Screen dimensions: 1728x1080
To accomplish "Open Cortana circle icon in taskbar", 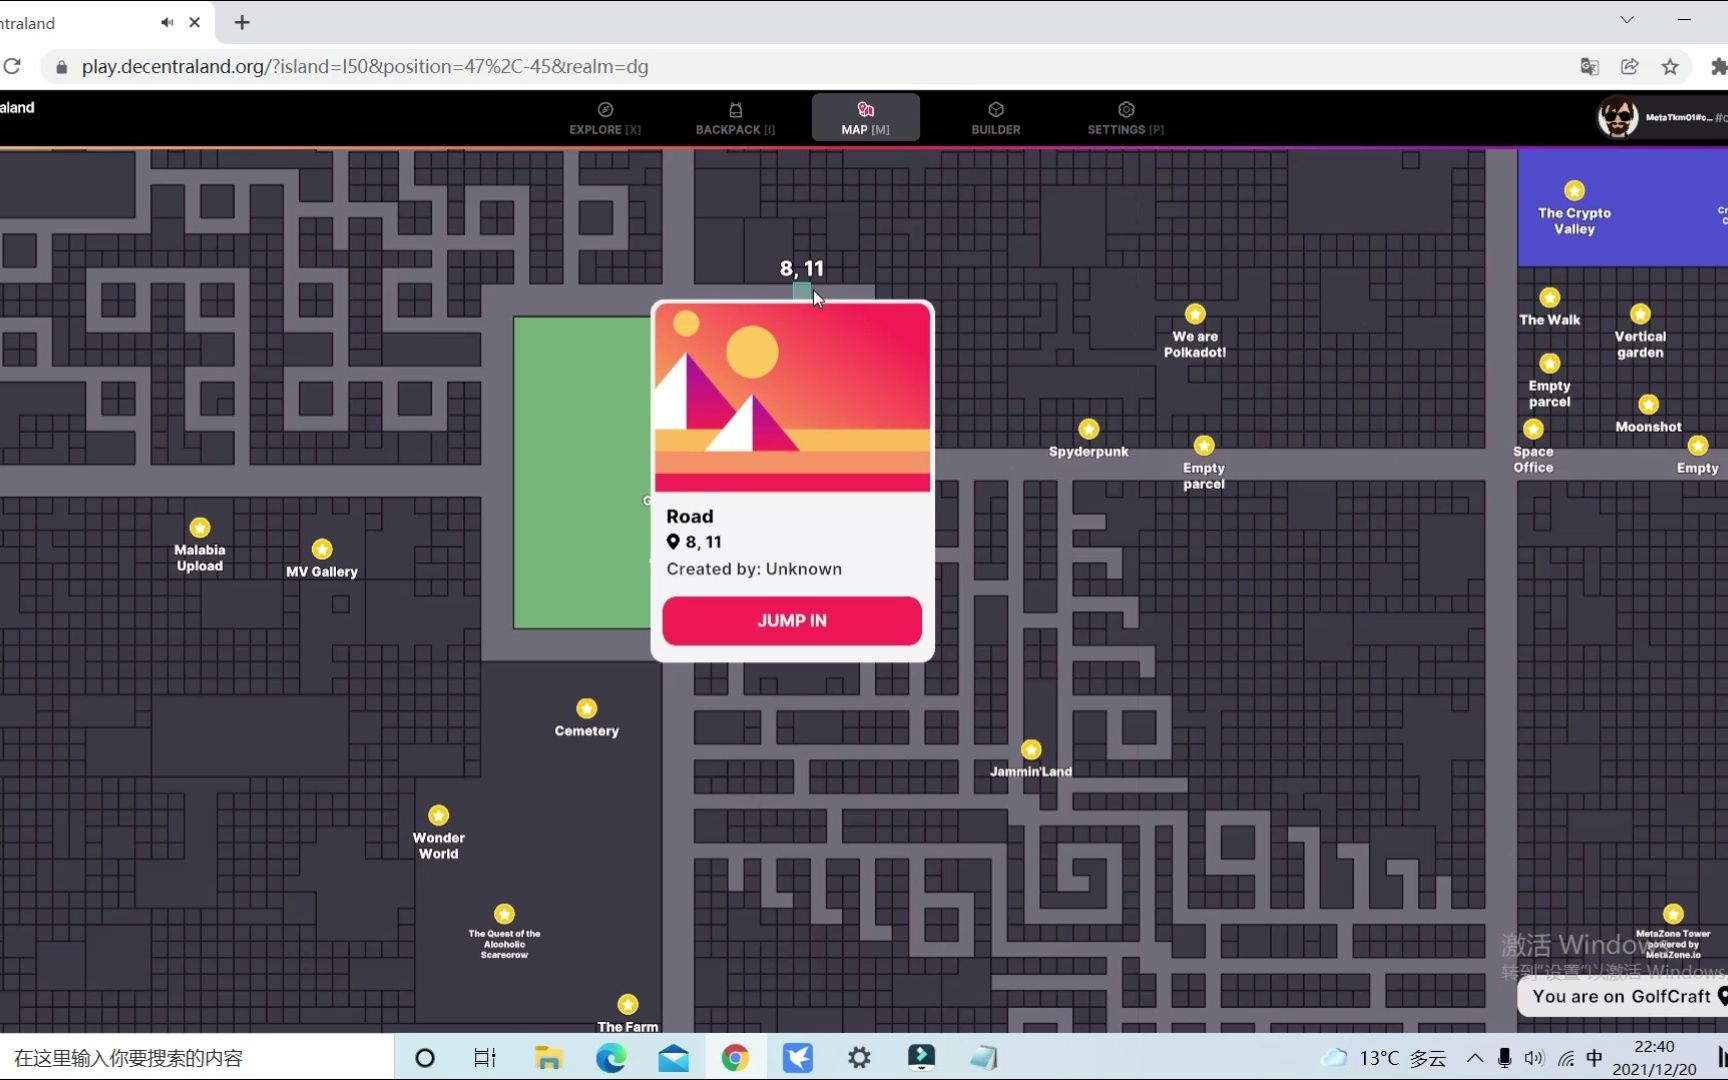I will [x=424, y=1057].
